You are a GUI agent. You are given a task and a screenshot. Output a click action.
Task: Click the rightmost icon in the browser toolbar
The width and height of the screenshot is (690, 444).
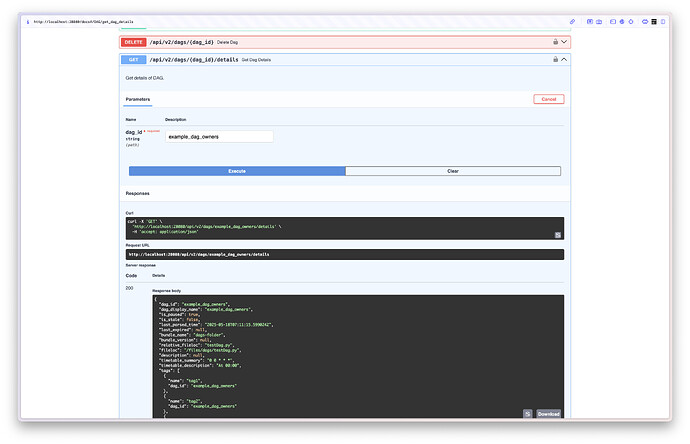tap(664, 21)
